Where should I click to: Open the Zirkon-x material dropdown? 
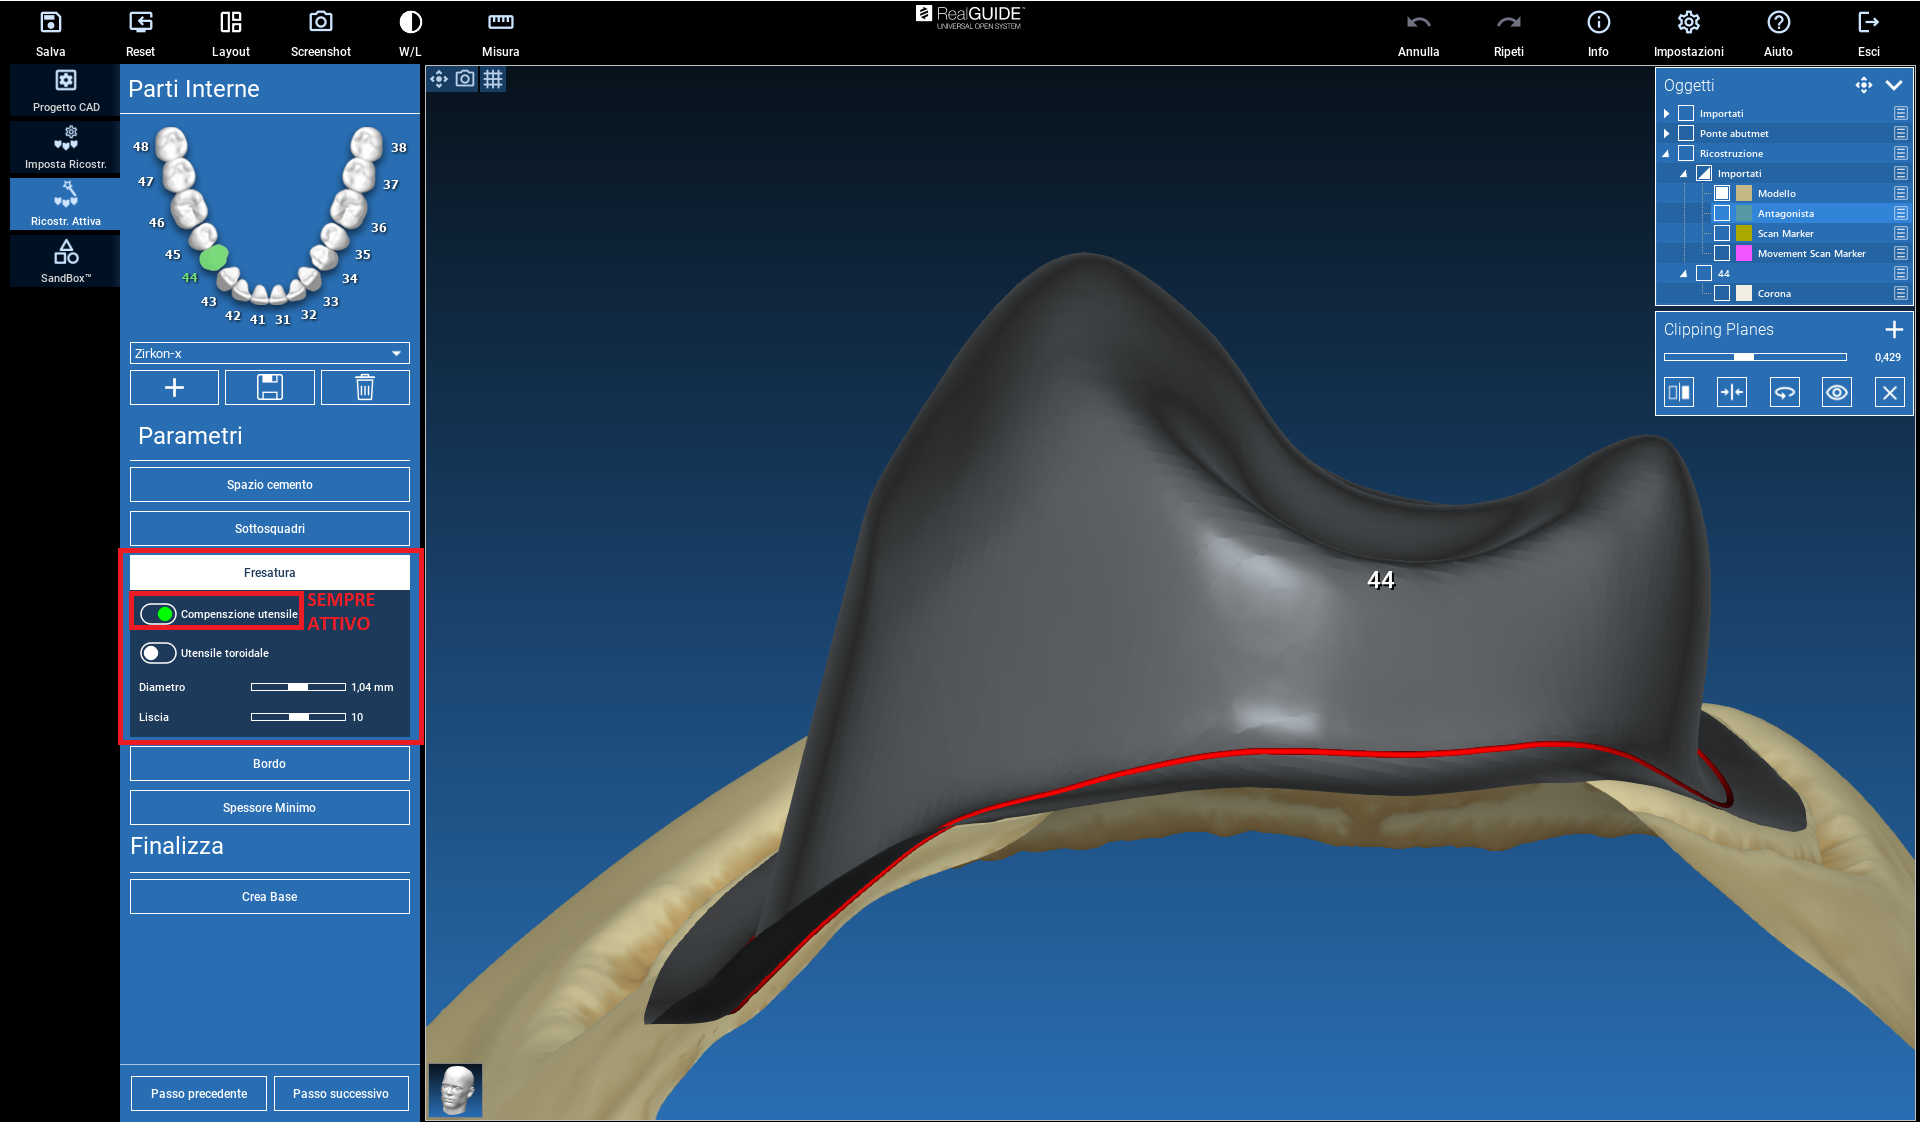[x=396, y=354]
